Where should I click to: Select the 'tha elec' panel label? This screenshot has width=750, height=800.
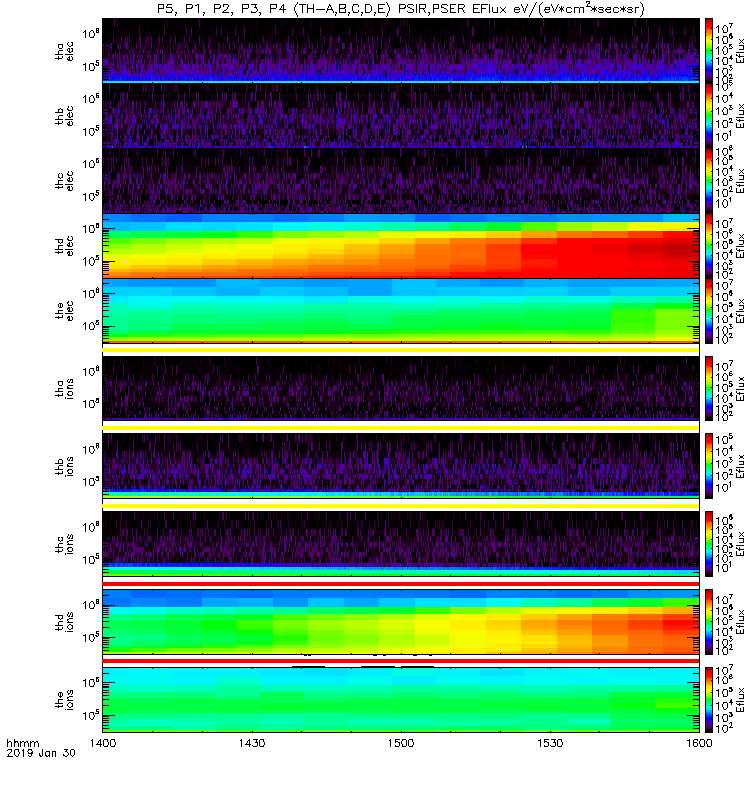pos(64,51)
